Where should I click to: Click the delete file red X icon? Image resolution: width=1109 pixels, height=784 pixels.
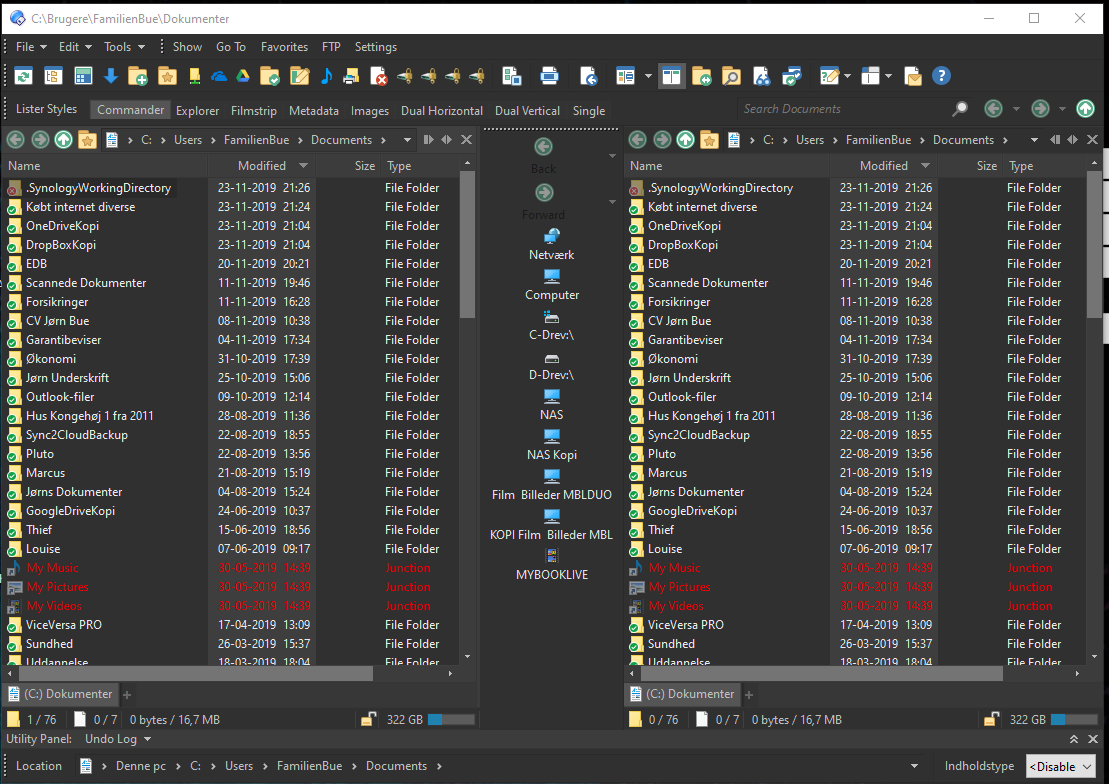379,76
